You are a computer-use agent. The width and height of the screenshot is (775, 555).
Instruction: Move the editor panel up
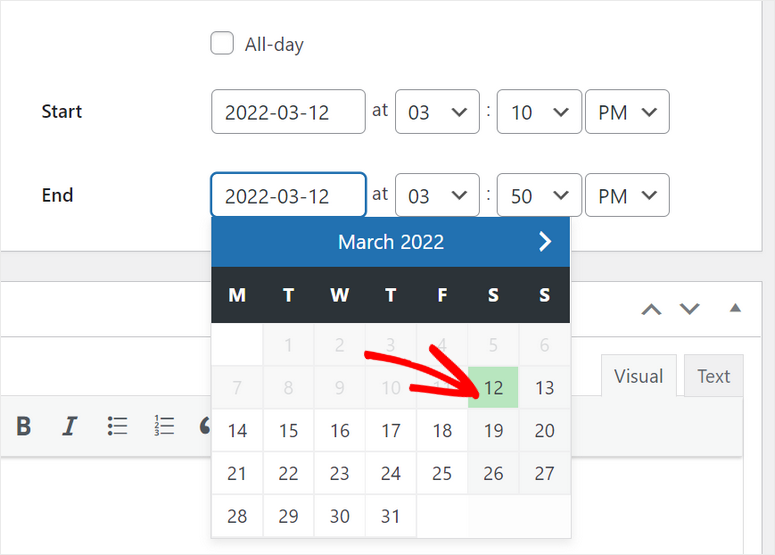(651, 309)
